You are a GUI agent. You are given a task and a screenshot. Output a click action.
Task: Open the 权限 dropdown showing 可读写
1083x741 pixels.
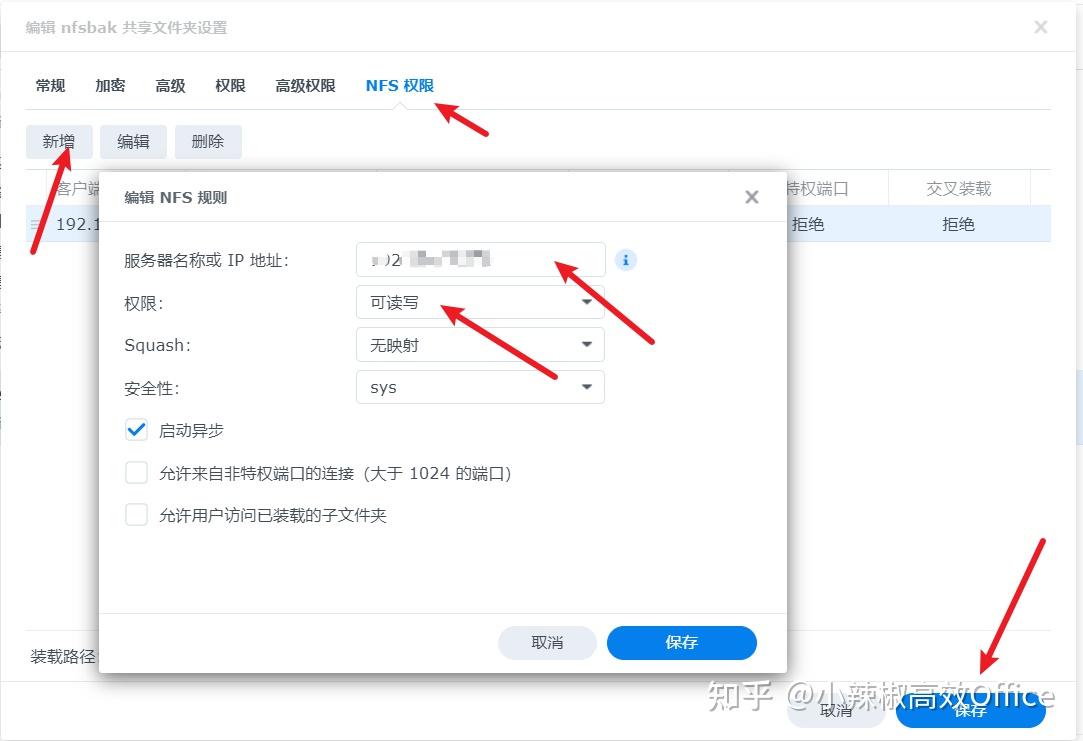tap(480, 302)
